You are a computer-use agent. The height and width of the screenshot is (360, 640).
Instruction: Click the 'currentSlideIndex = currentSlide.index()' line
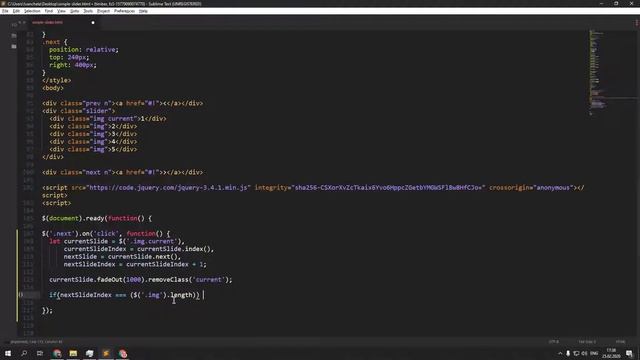(x=138, y=249)
